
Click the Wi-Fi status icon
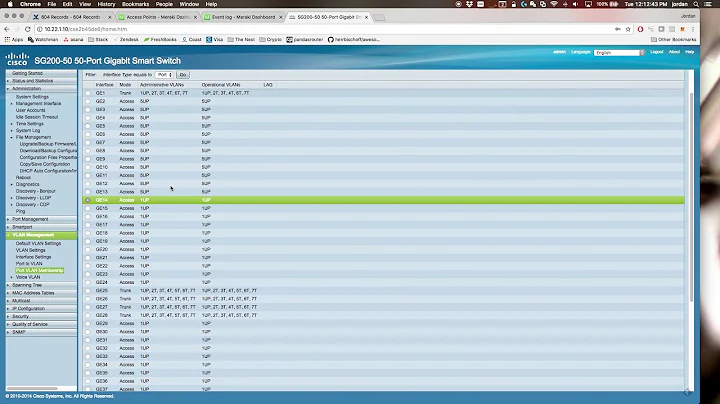tap(554, 4)
